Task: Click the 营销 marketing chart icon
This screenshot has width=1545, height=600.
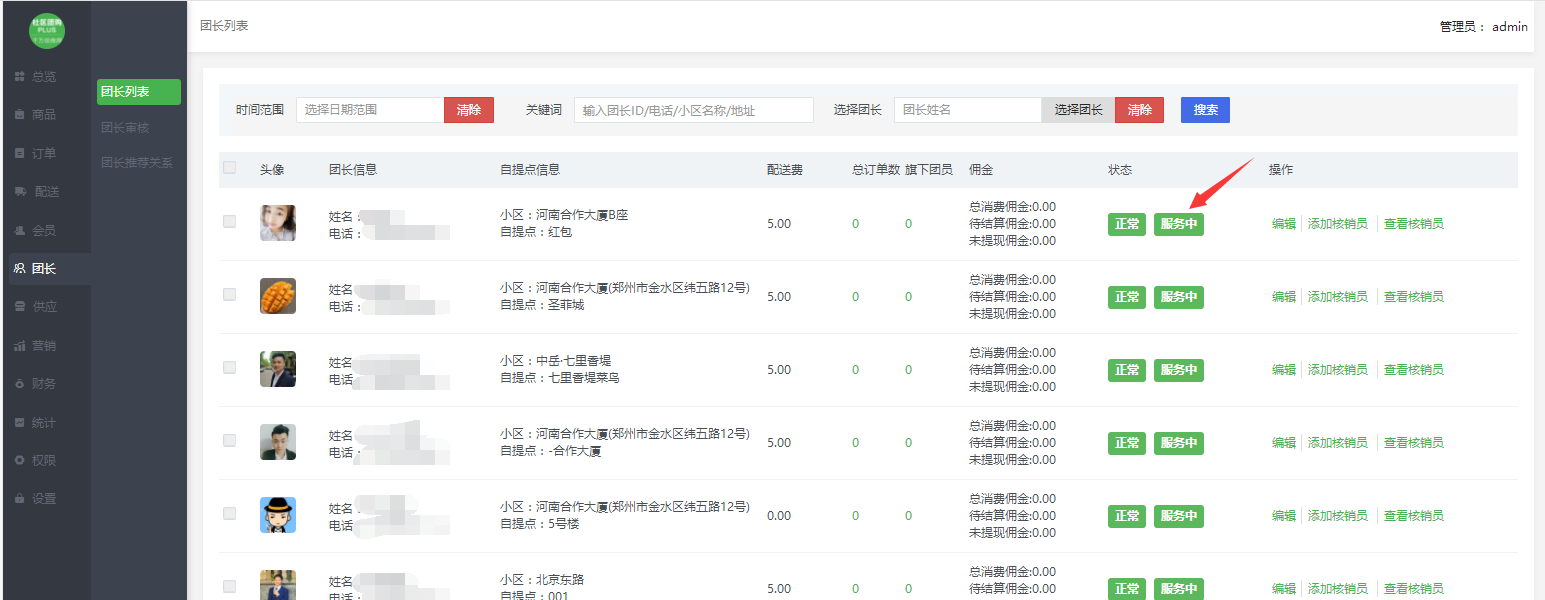Action: [x=19, y=345]
